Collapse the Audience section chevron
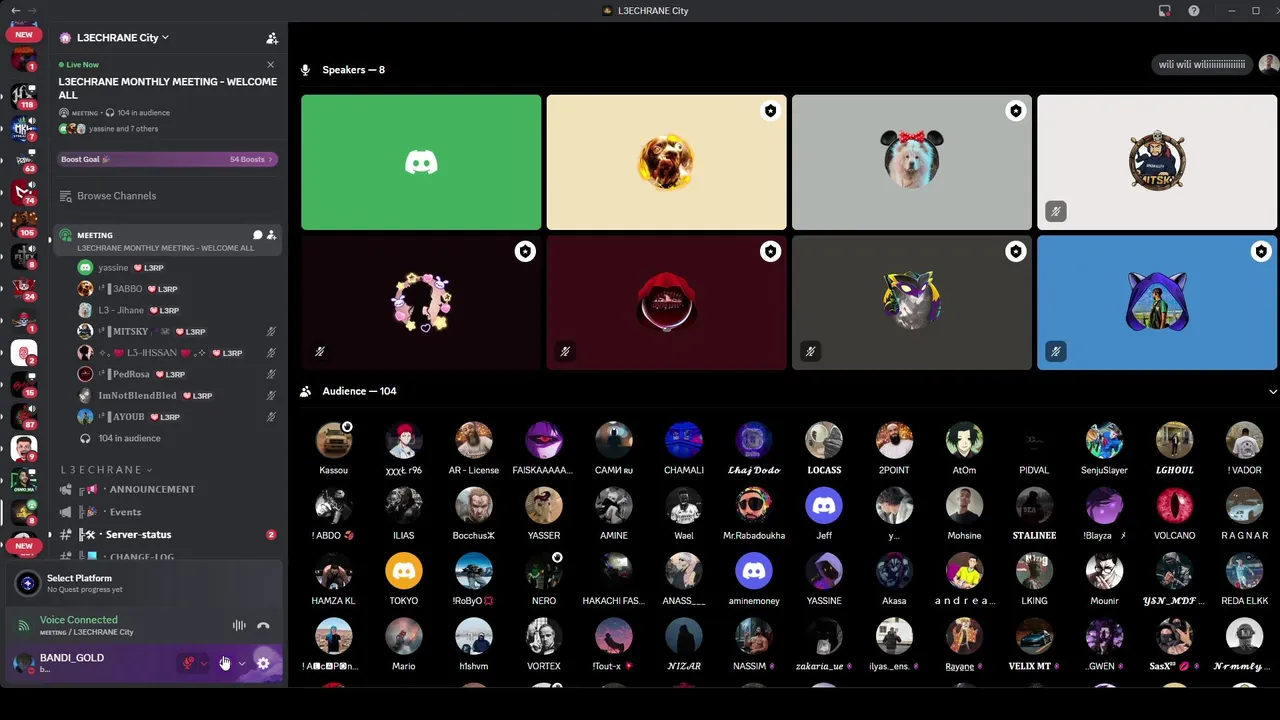Screen dimensions: 1280x720 click(1272, 392)
